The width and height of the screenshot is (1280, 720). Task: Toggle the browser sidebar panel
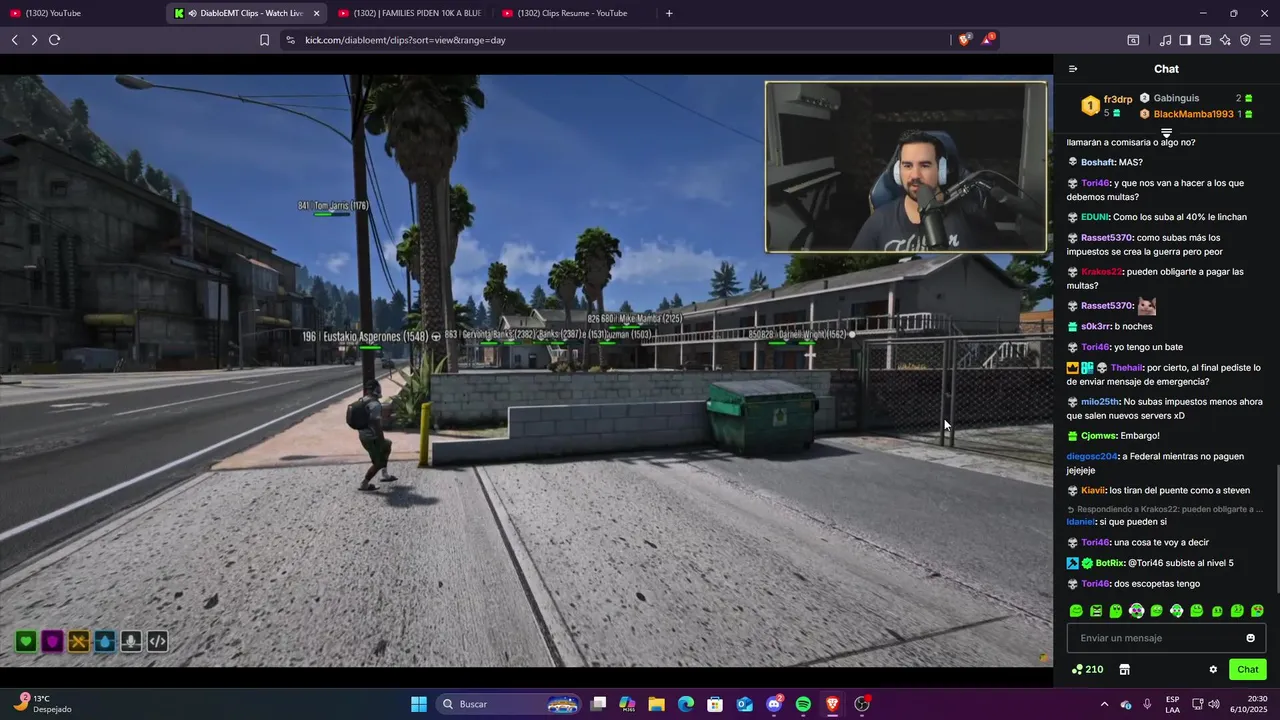pos(1185,40)
